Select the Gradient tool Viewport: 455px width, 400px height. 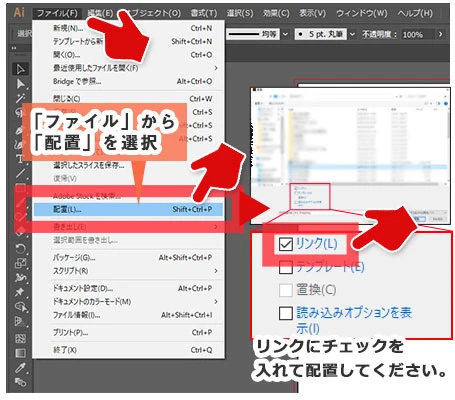20,353
